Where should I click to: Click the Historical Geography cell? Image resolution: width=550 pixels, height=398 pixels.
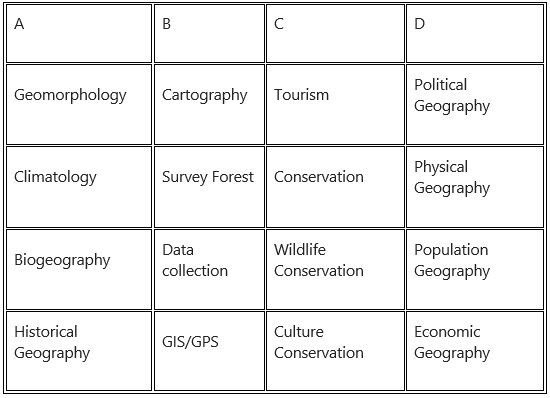[79, 351]
